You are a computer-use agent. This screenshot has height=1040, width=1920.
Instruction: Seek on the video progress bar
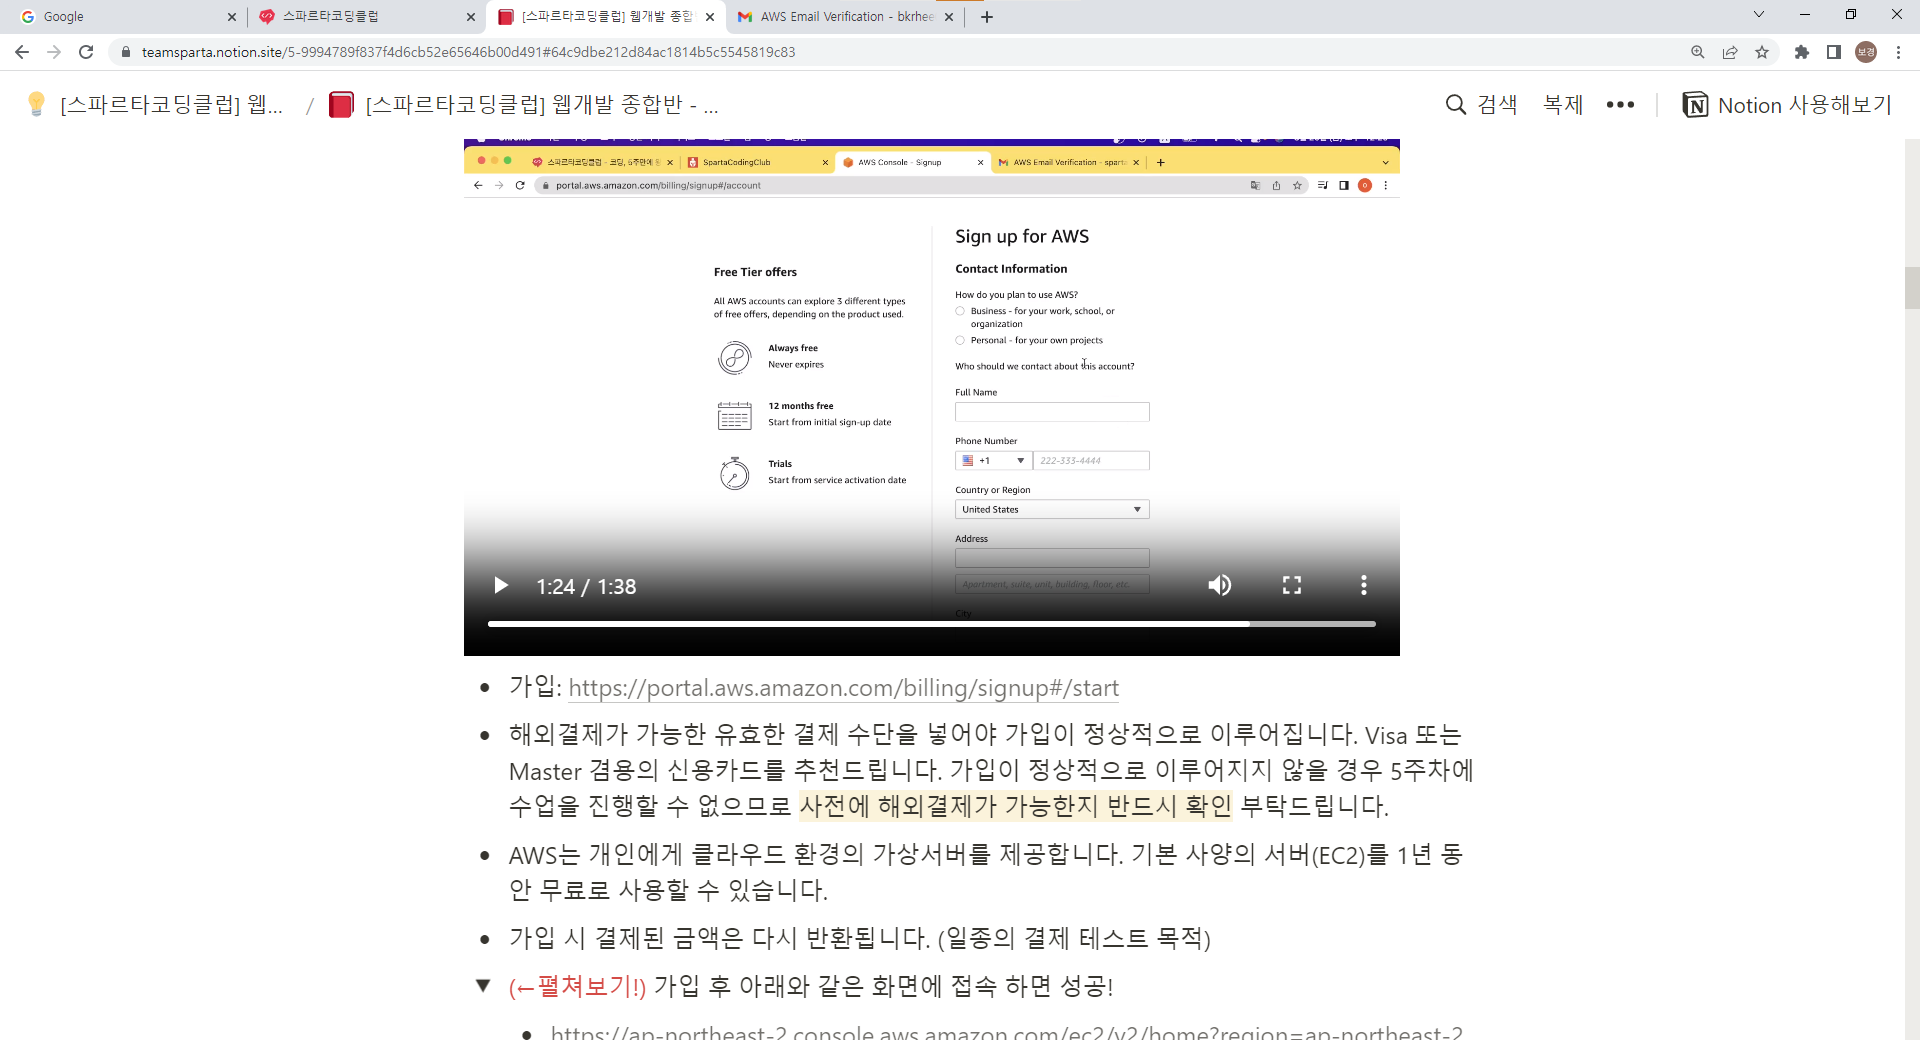pos(932,624)
